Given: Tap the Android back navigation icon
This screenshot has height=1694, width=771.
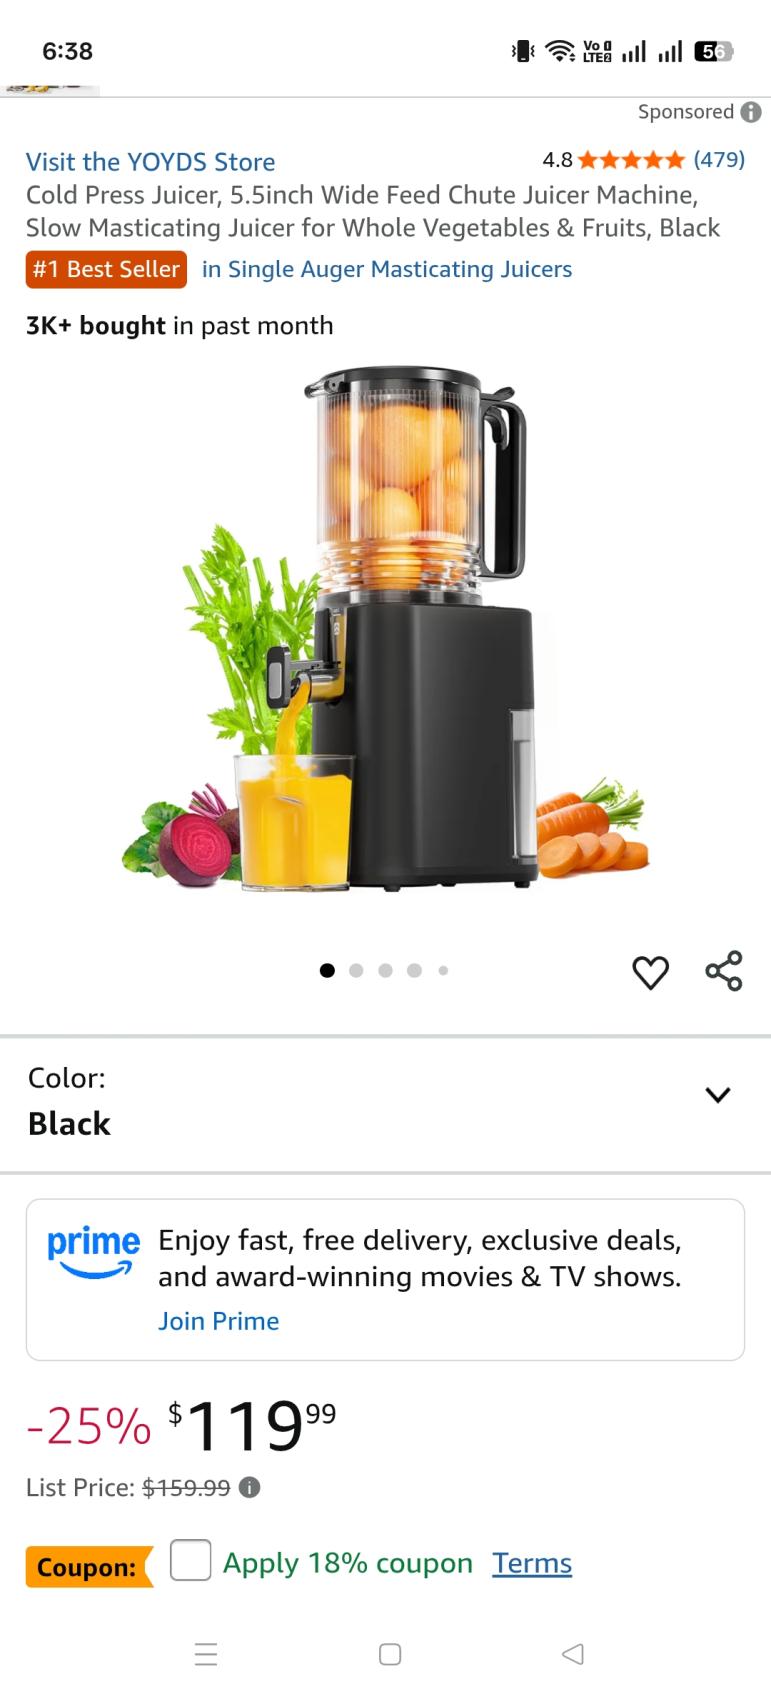Looking at the screenshot, I should click(x=573, y=1654).
